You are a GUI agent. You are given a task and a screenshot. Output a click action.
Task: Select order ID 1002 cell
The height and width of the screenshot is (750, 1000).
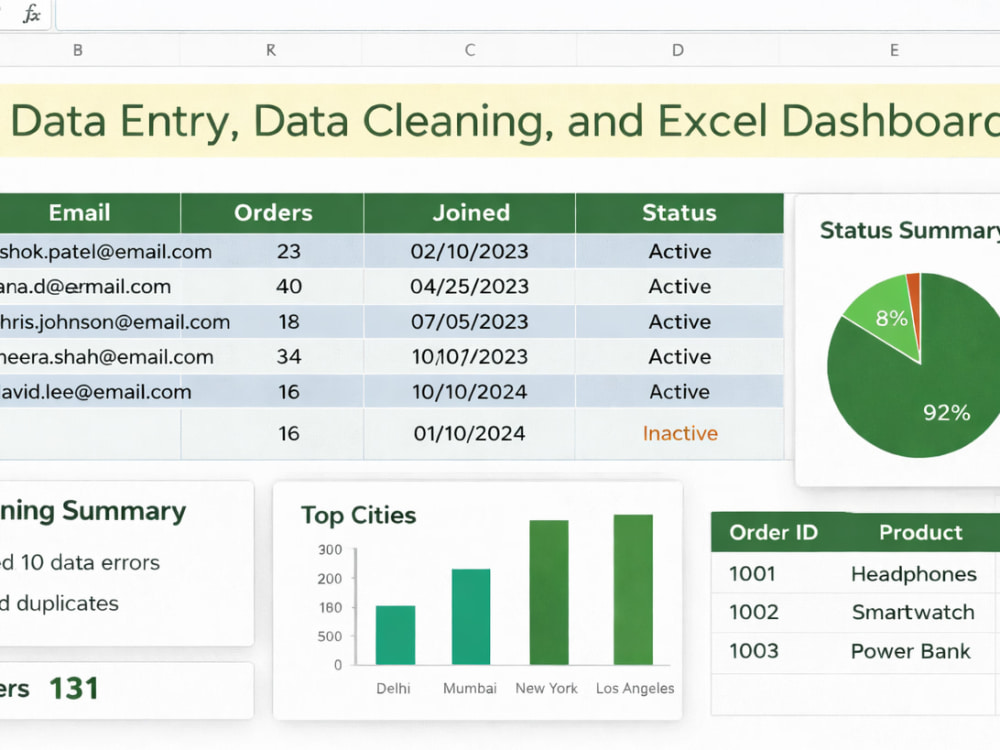pyautogui.click(x=754, y=612)
